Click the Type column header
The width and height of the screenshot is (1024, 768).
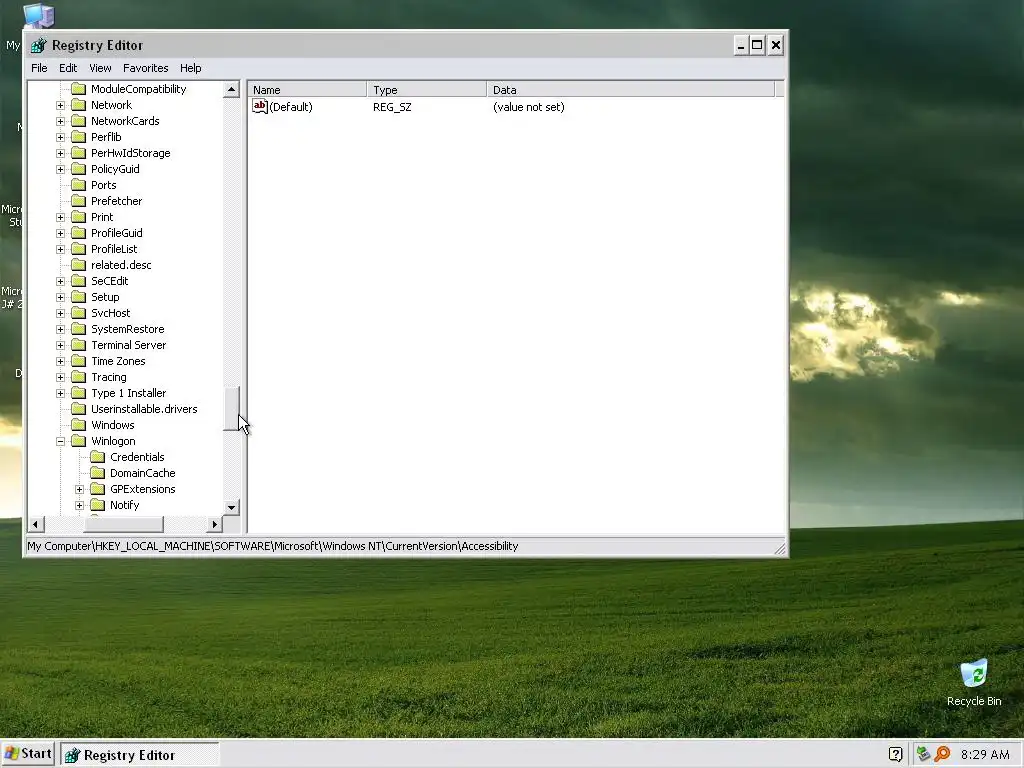(x=426, y=89)
